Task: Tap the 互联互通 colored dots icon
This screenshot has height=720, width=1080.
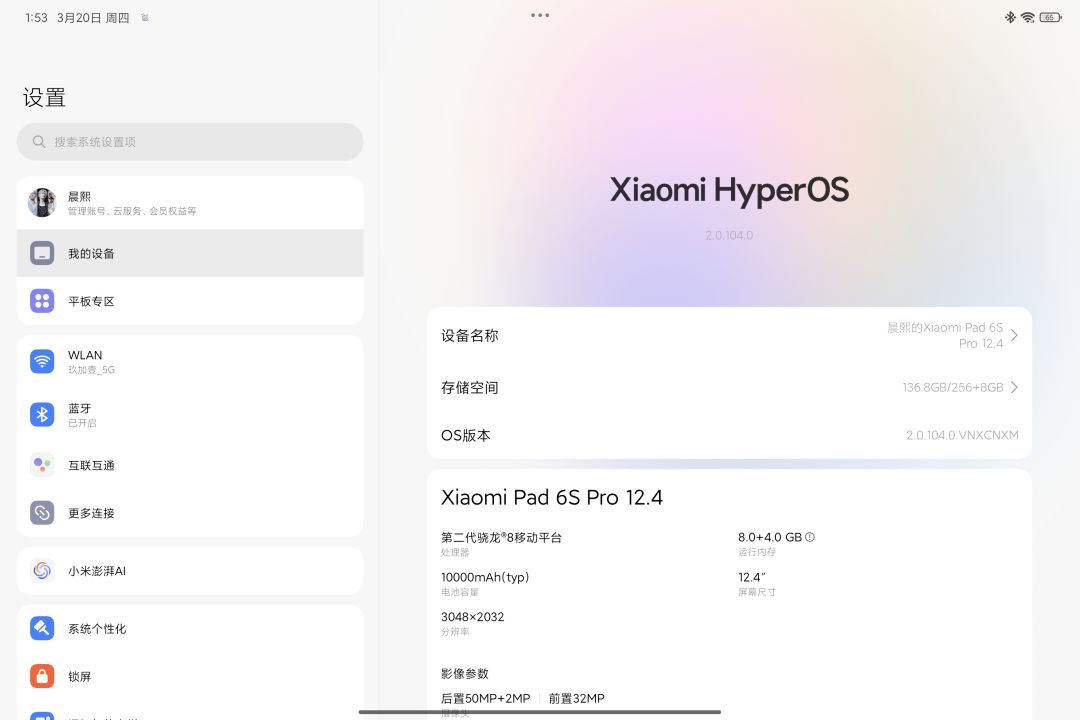Action: 42,465
